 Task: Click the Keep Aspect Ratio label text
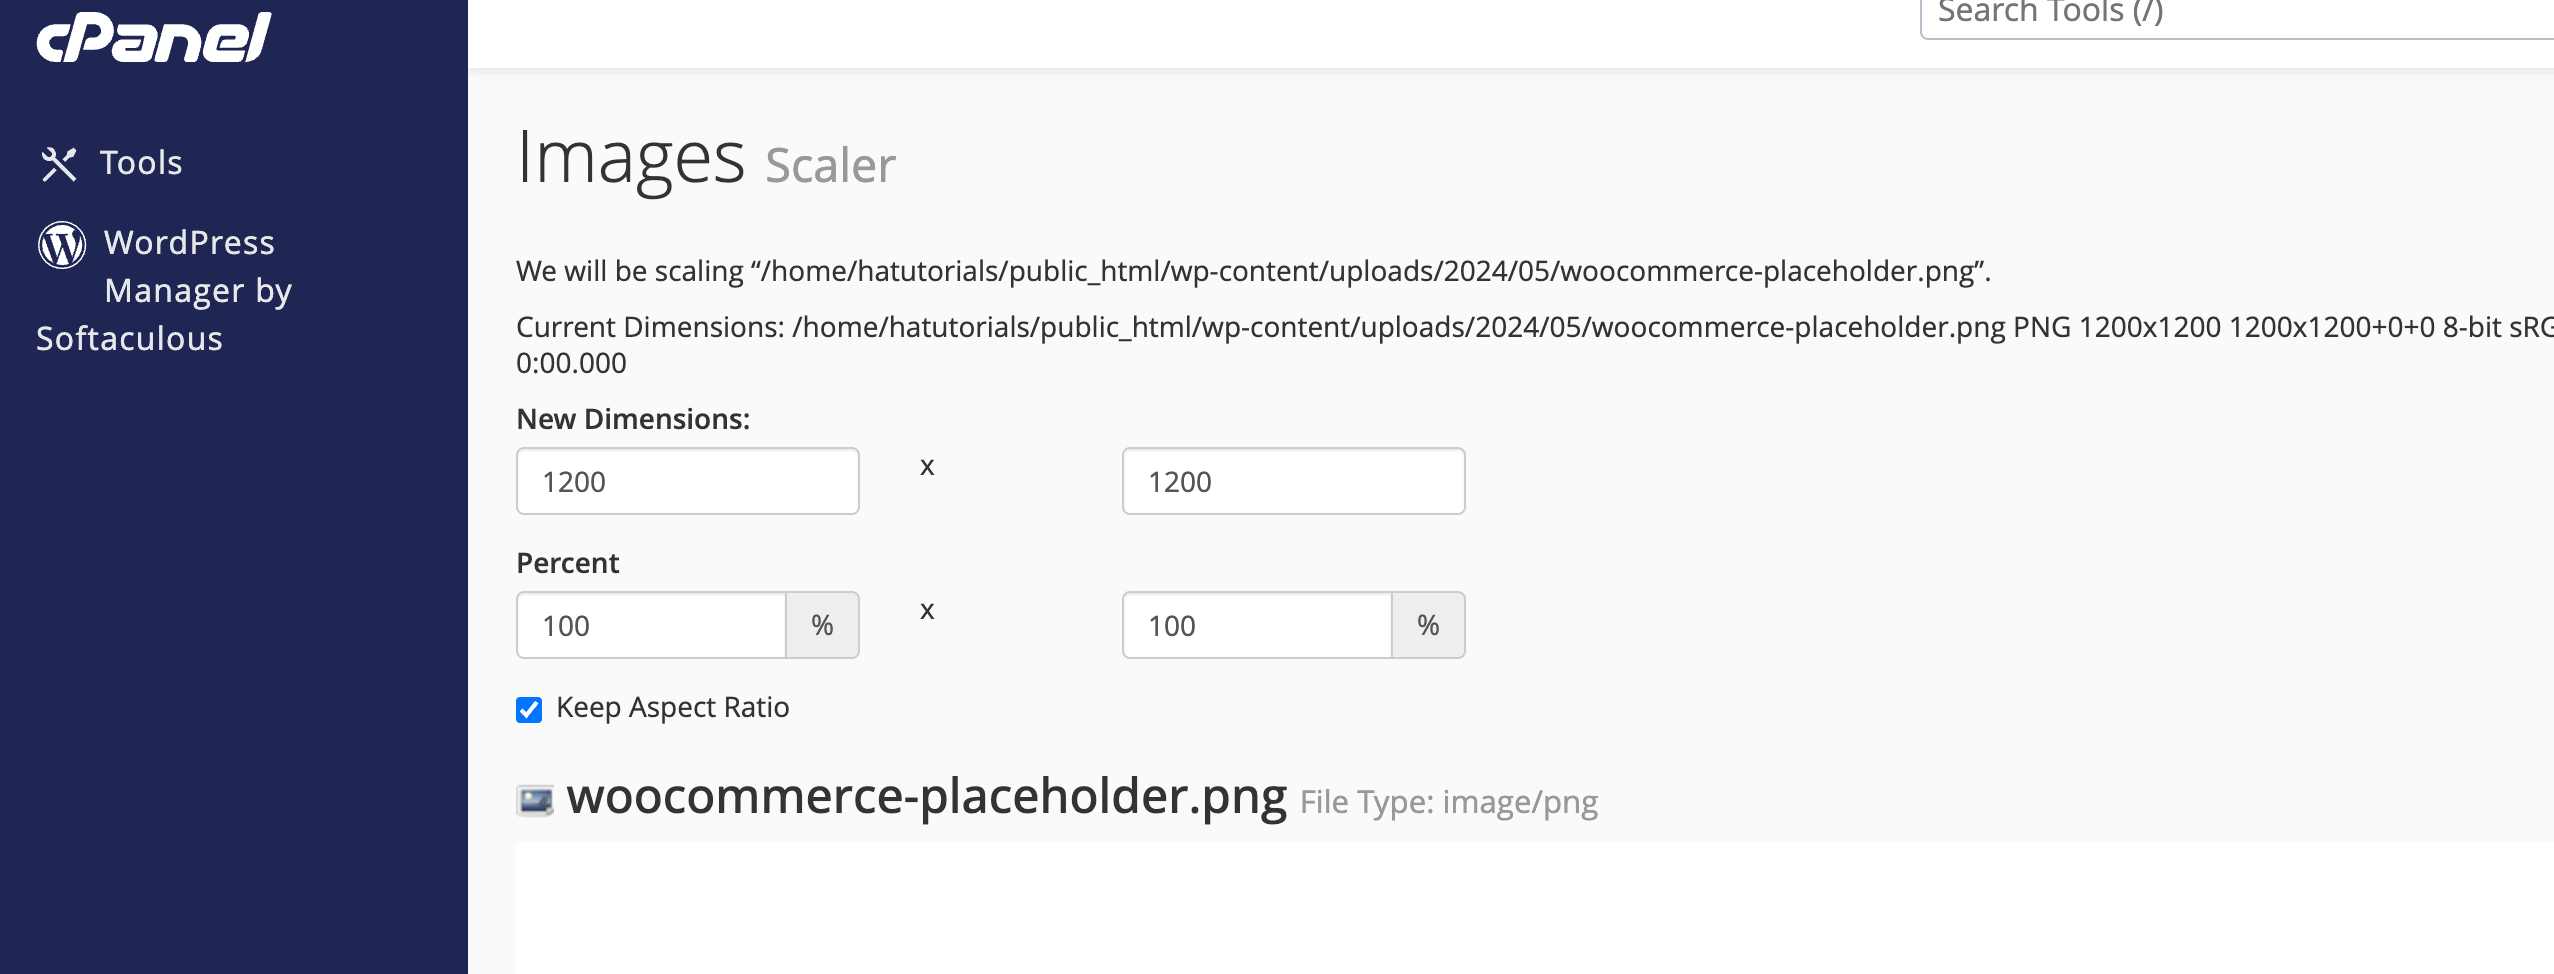tap(672, 707)
